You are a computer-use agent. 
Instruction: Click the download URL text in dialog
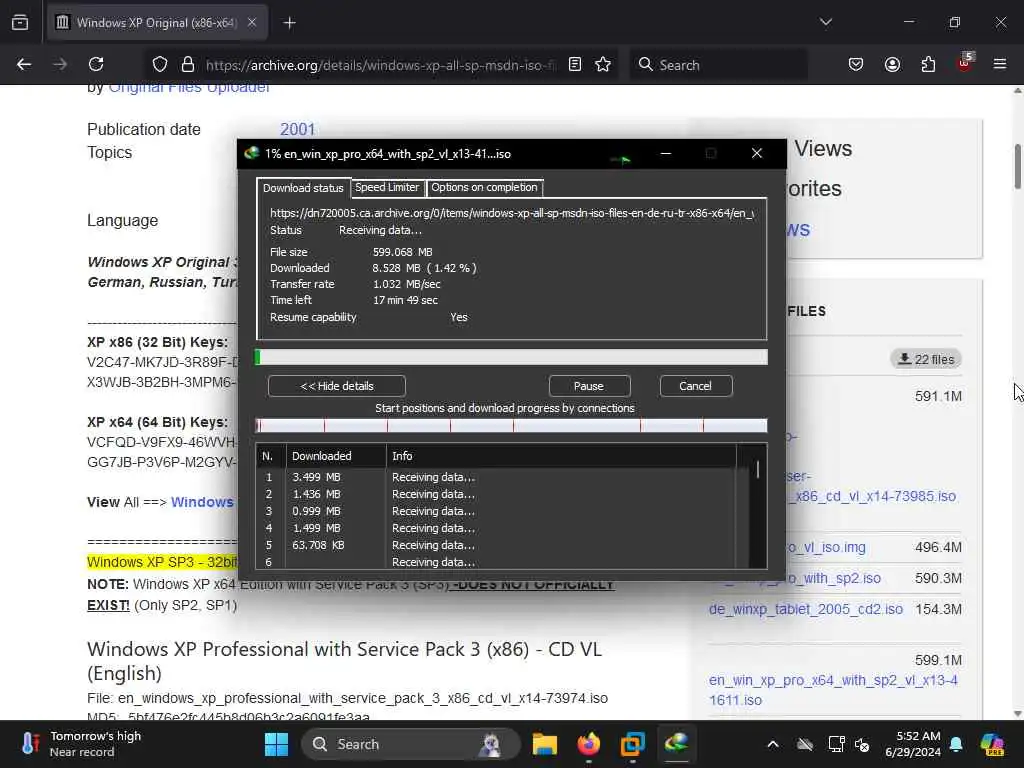click(x=512, y=213)
